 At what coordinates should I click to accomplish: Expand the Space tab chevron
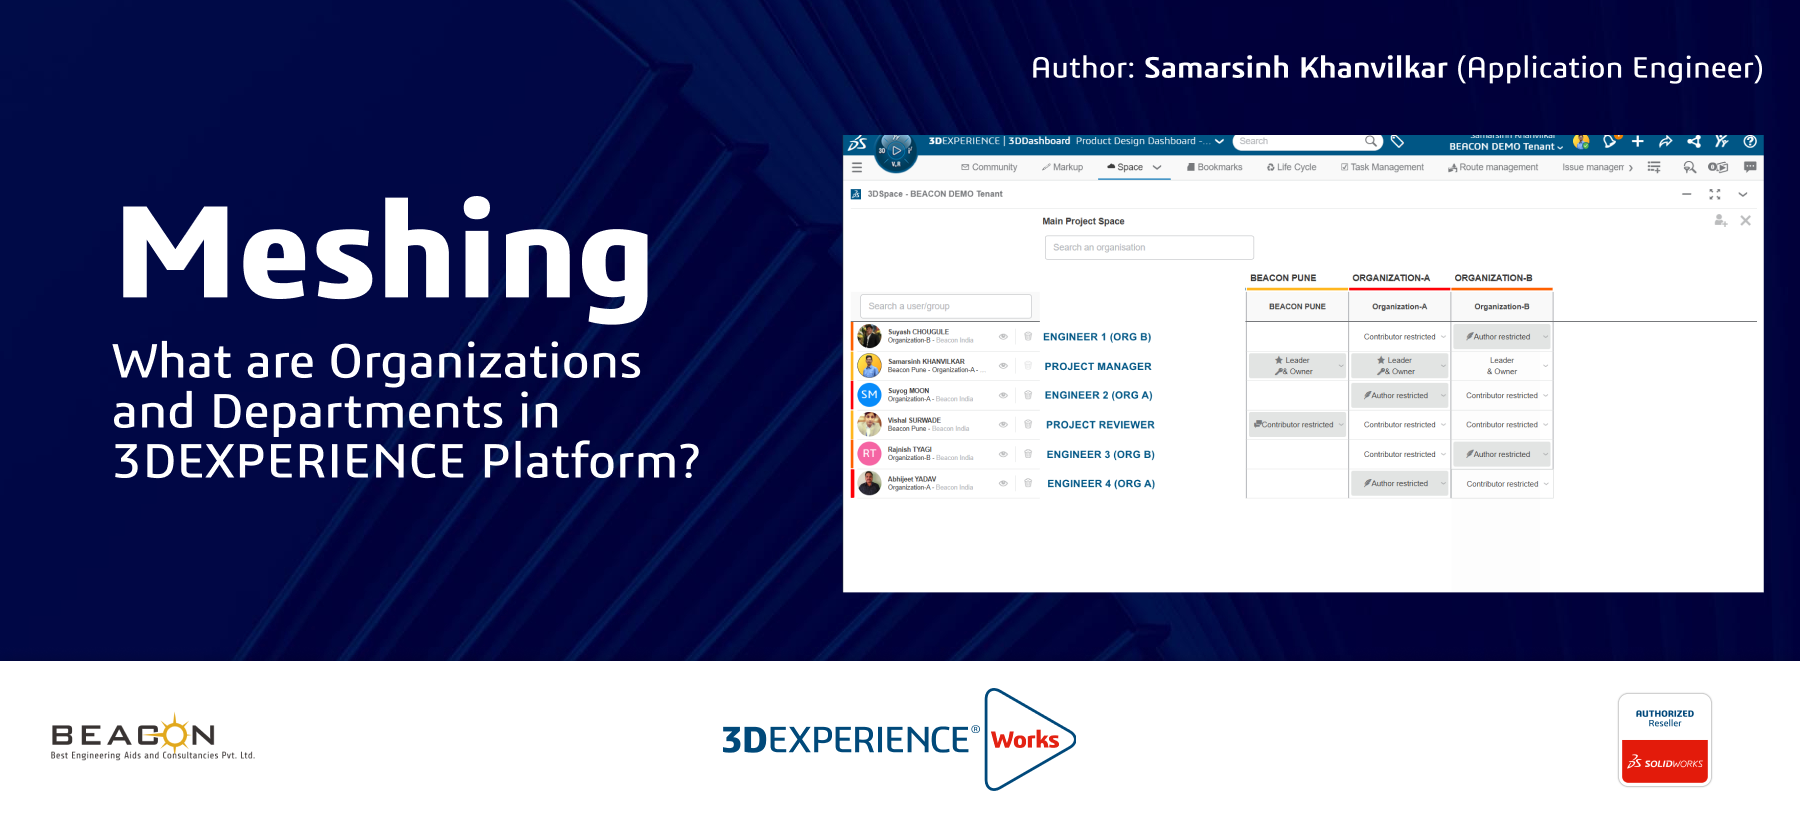tap(1157, 168)
